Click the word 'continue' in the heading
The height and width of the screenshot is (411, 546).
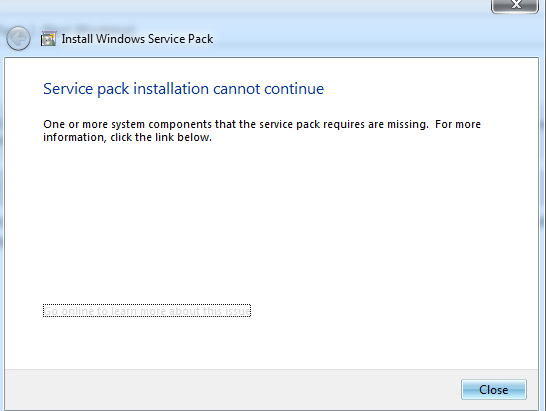(294, 89)
